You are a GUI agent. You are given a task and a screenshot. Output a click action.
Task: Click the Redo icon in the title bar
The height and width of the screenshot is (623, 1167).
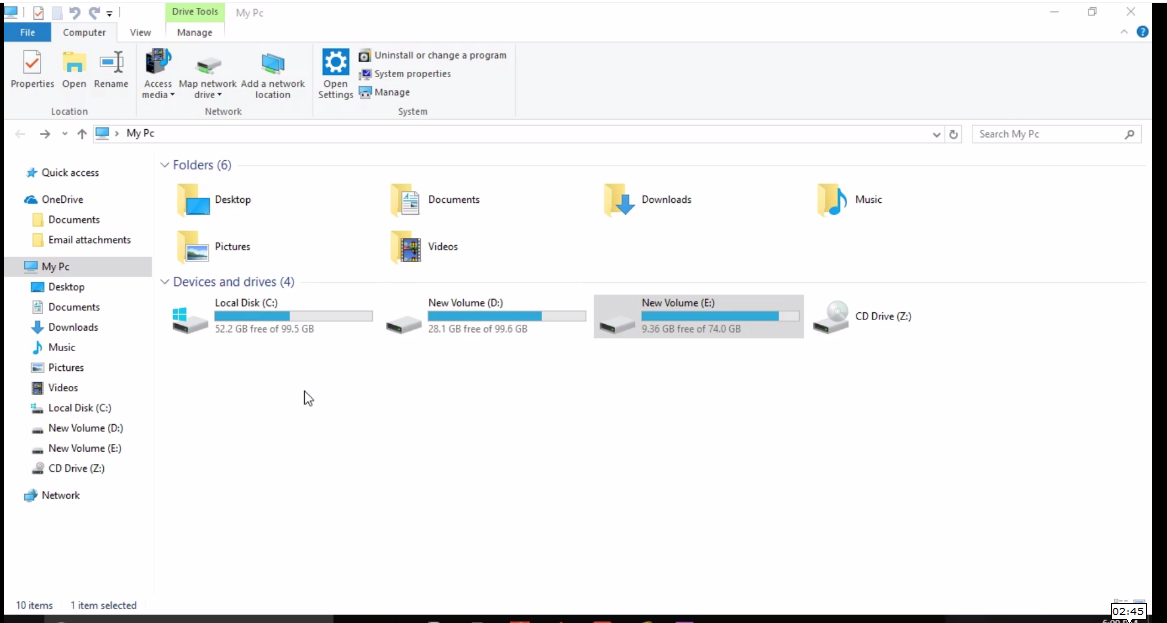pos(94,13)
